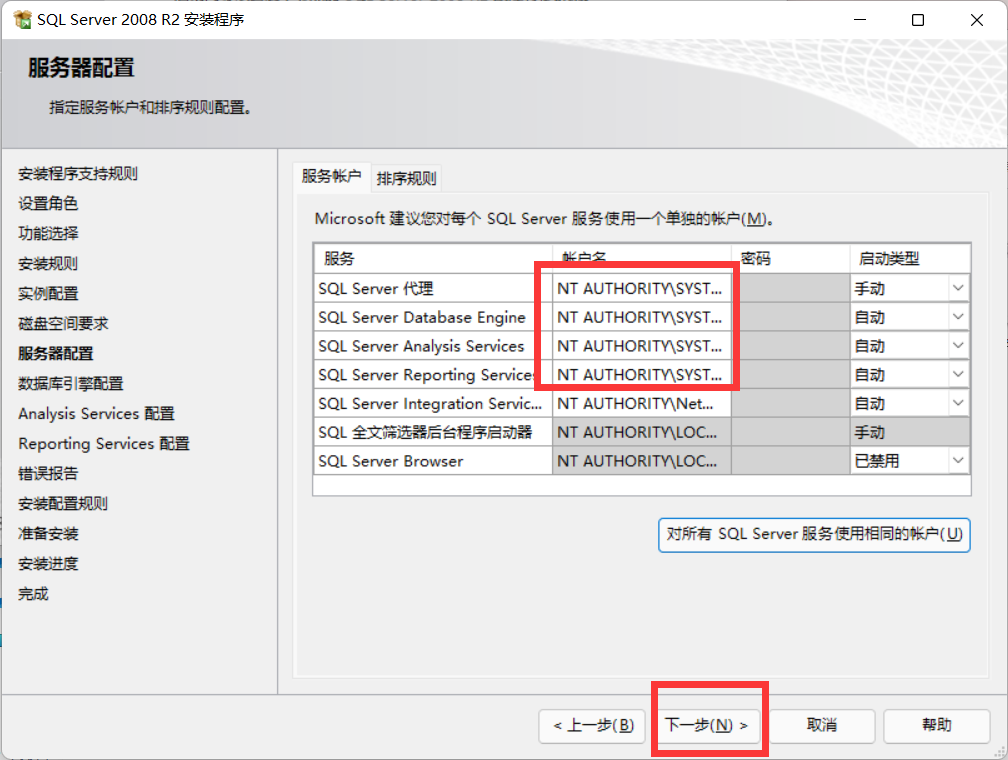Open startup type dropdown for Analysis Services
Viewport: 1008px width, 760px height.
point(958,346)
